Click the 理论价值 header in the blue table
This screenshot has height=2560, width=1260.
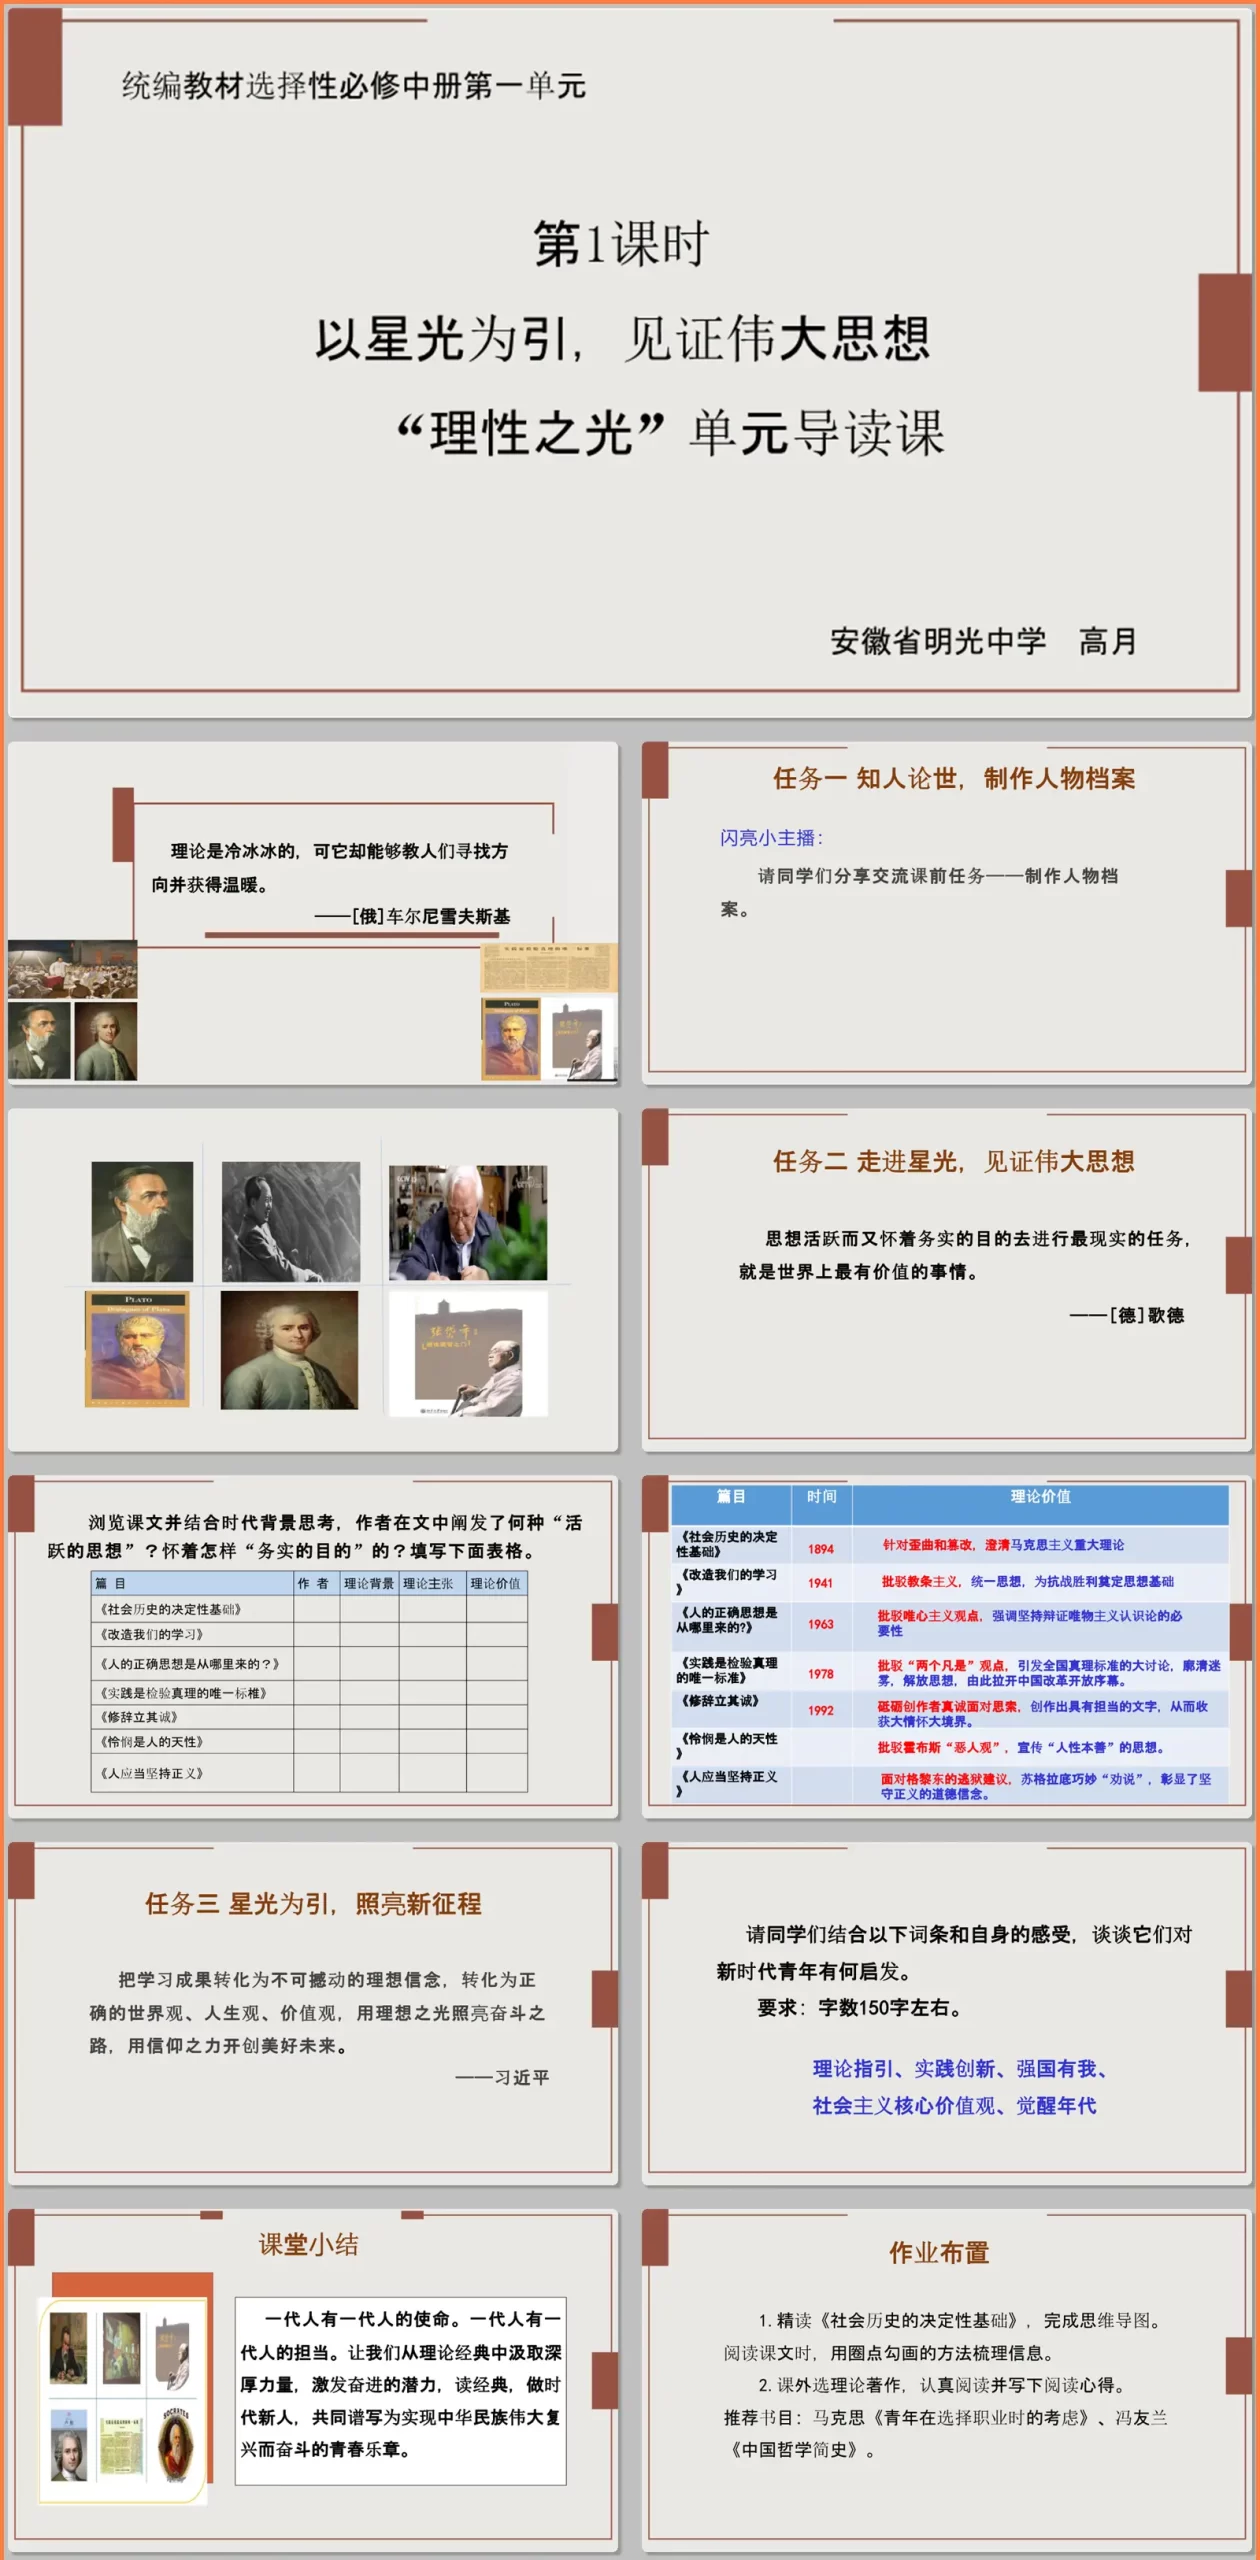click(1040, 1496)
